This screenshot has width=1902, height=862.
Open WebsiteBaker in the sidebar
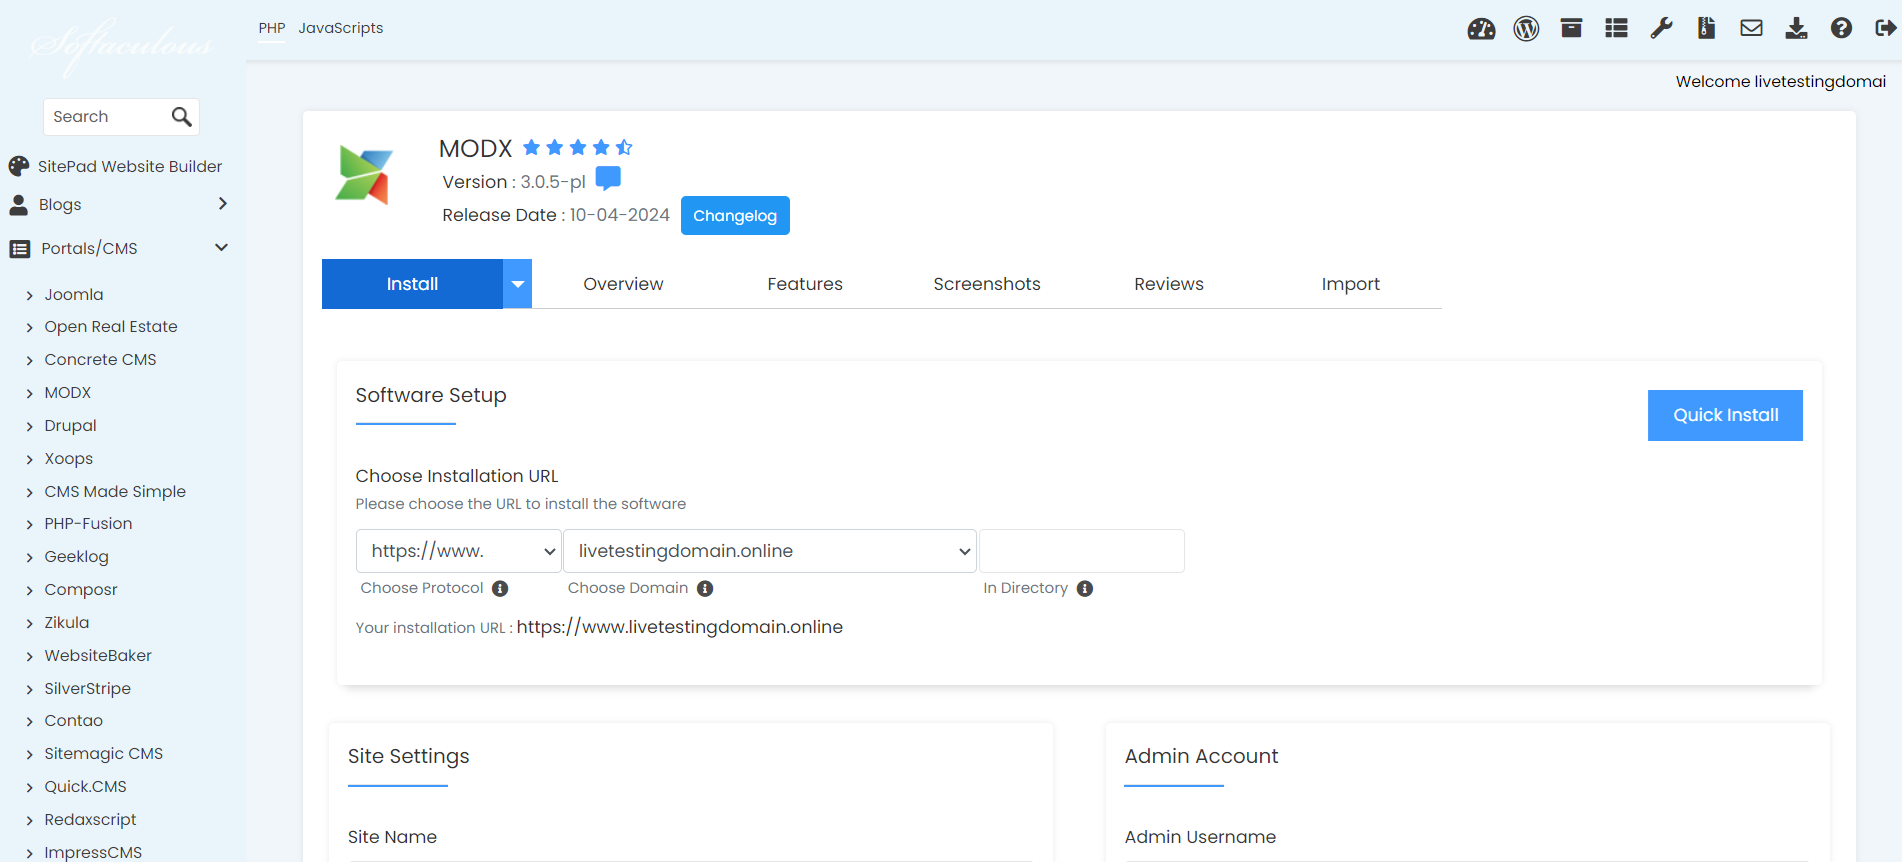98,656
